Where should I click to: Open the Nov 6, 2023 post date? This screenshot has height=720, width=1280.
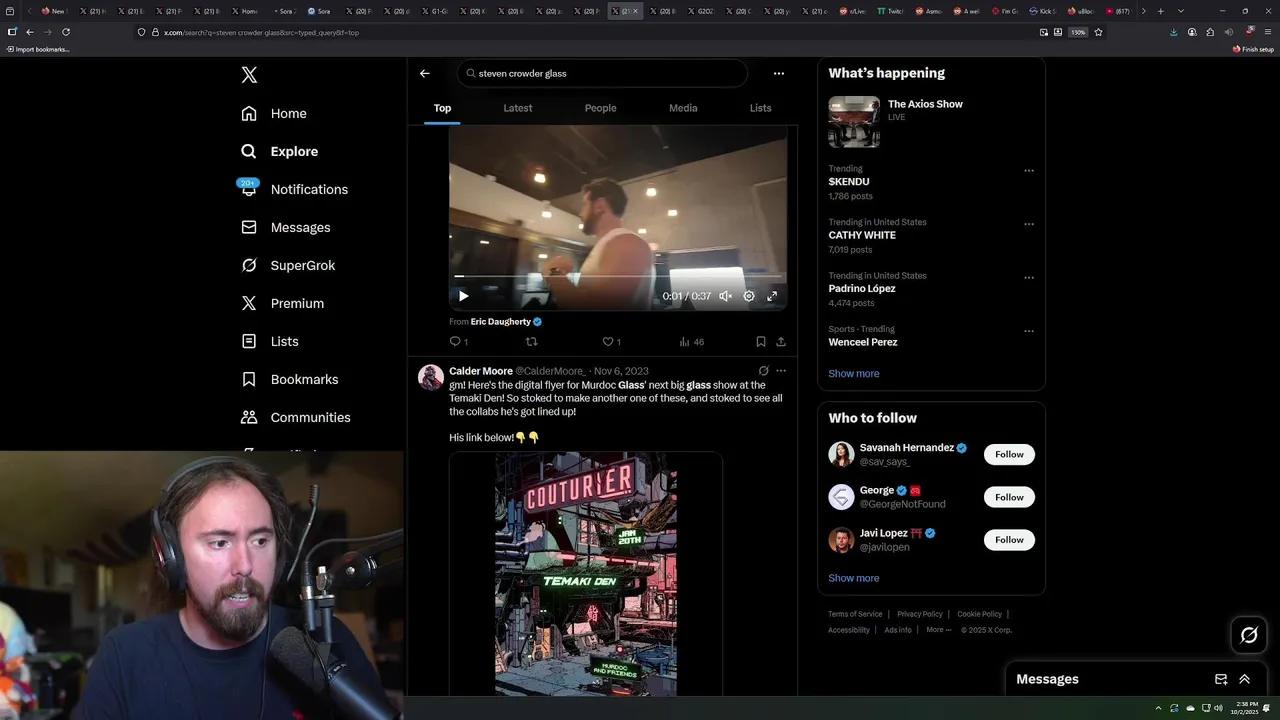coord(621,371)
